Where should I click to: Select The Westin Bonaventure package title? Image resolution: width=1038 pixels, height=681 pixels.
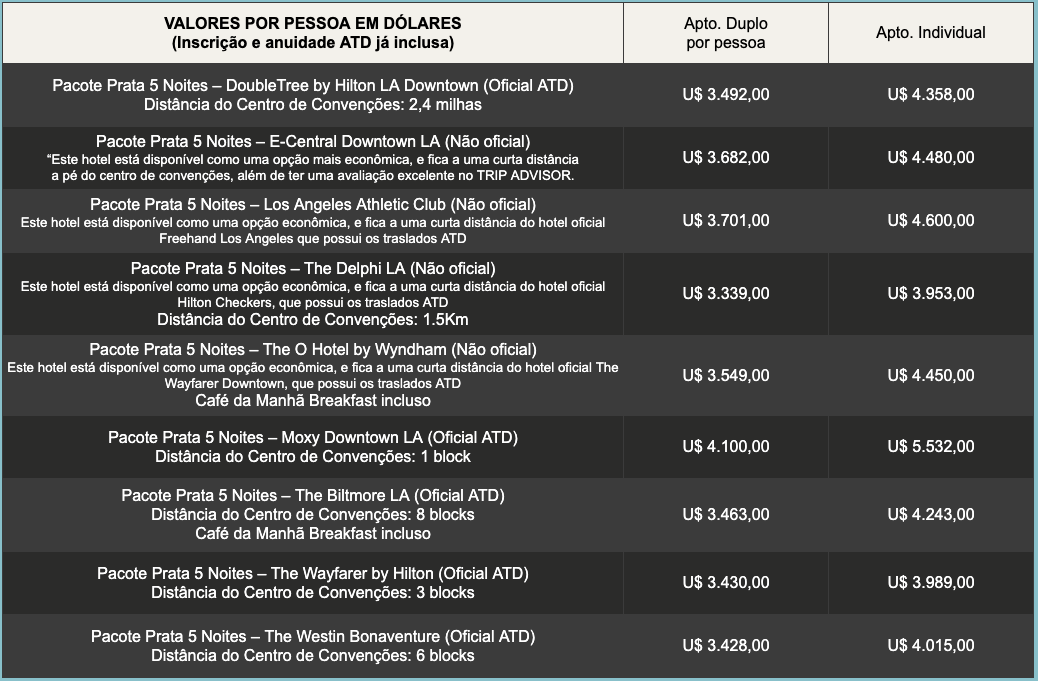(312, 637)
